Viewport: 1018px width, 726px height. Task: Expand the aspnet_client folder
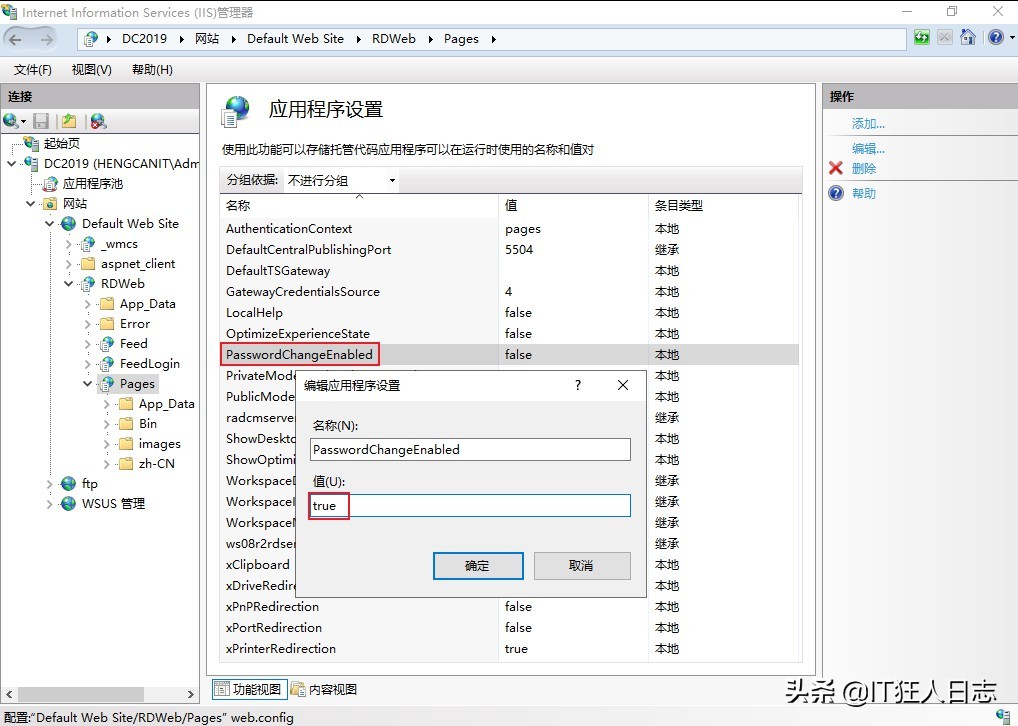[69, 264]
